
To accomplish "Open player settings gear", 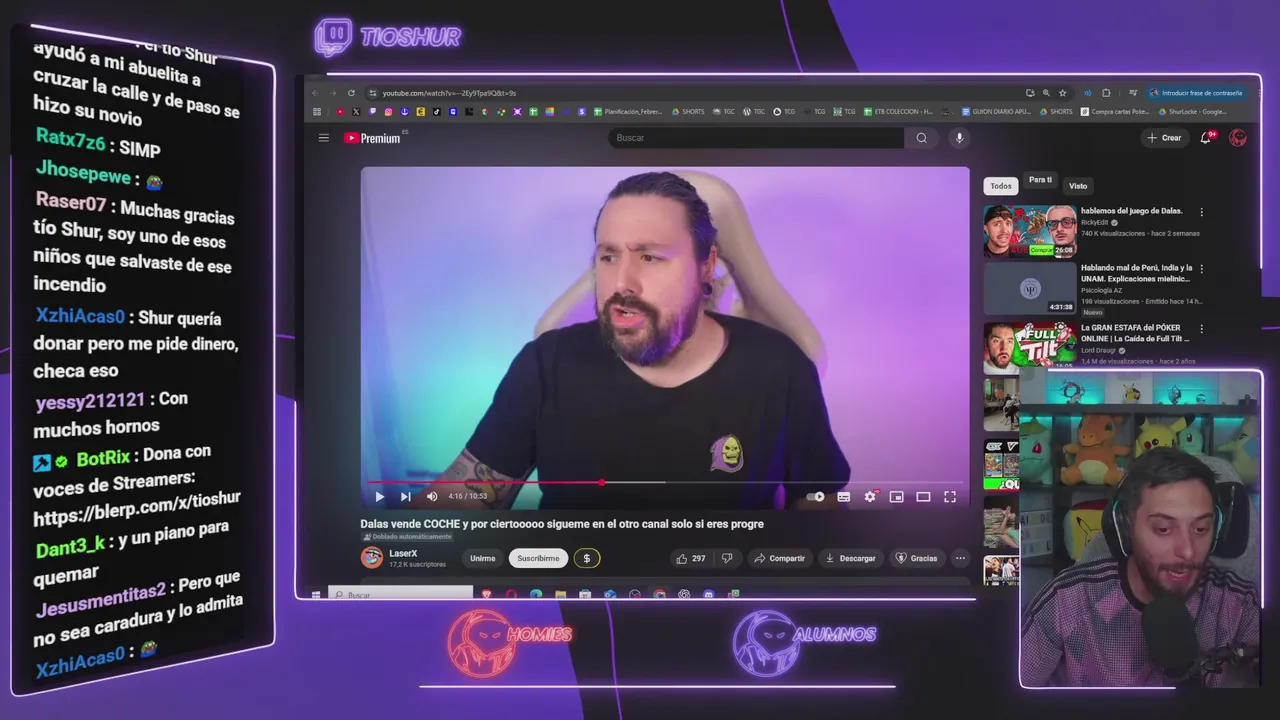I will (870, 496).
